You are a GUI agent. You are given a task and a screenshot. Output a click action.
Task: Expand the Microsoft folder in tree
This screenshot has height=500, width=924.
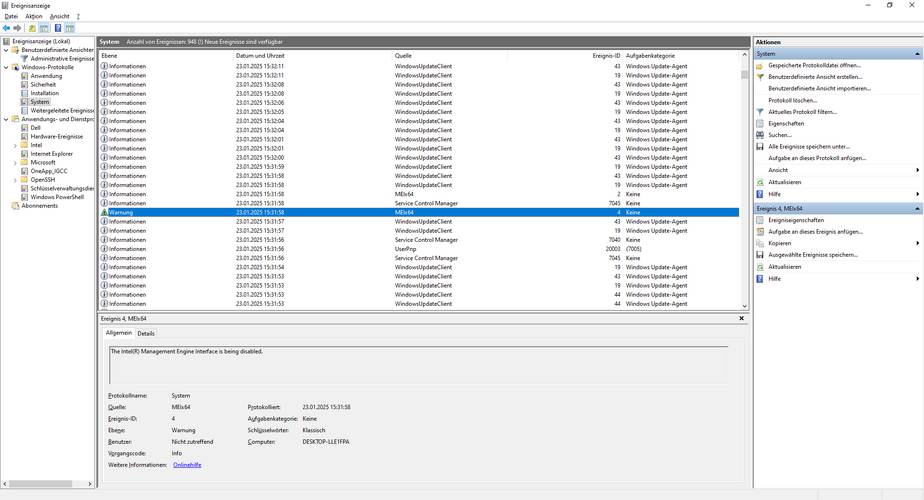(x=15, y=162)
